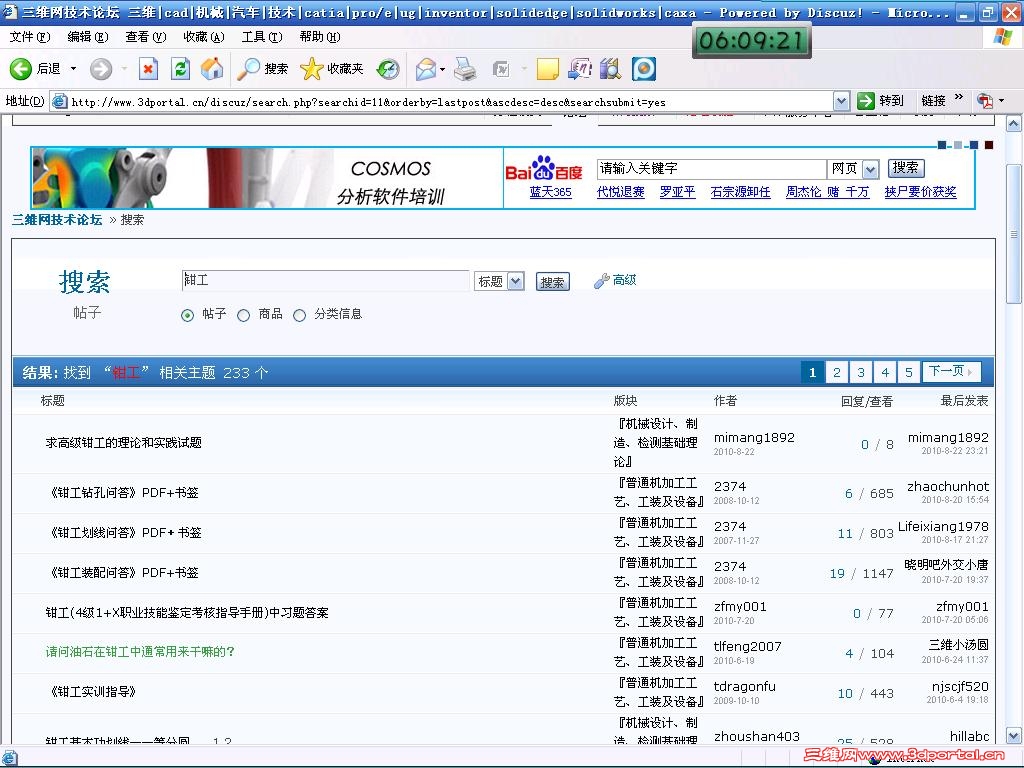Expand the address bar URL dropdown
This screenshot has width=1024, height=768.
pos(842,101)
